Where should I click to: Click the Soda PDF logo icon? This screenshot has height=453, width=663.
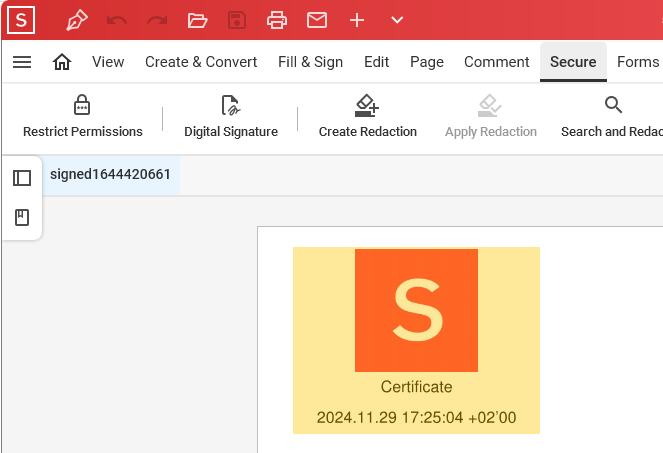21,20
